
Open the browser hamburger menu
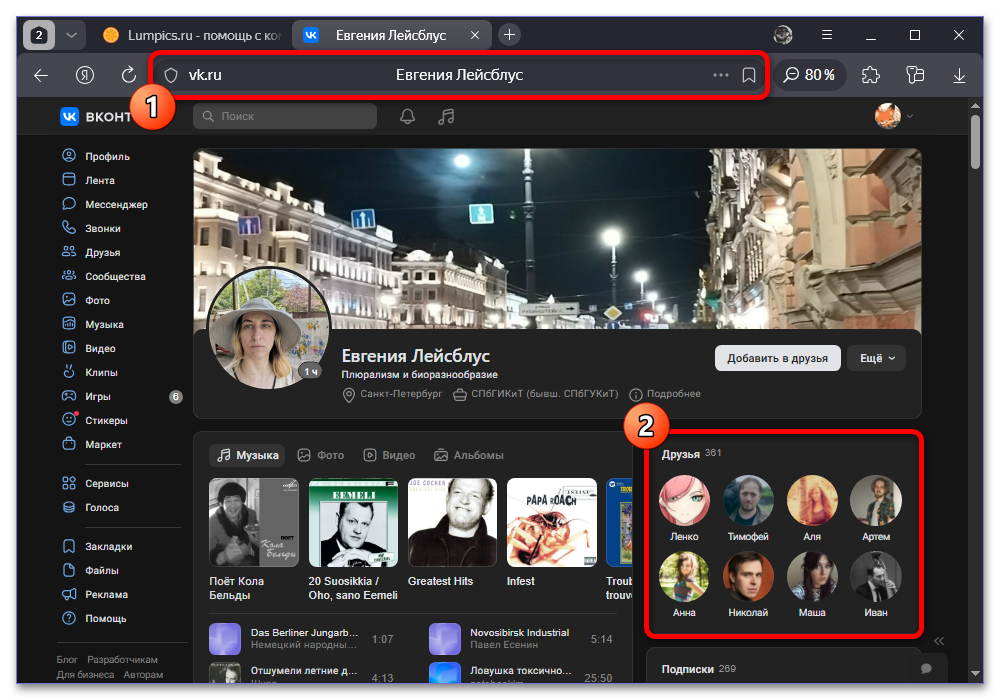click(x=827, y=35)
